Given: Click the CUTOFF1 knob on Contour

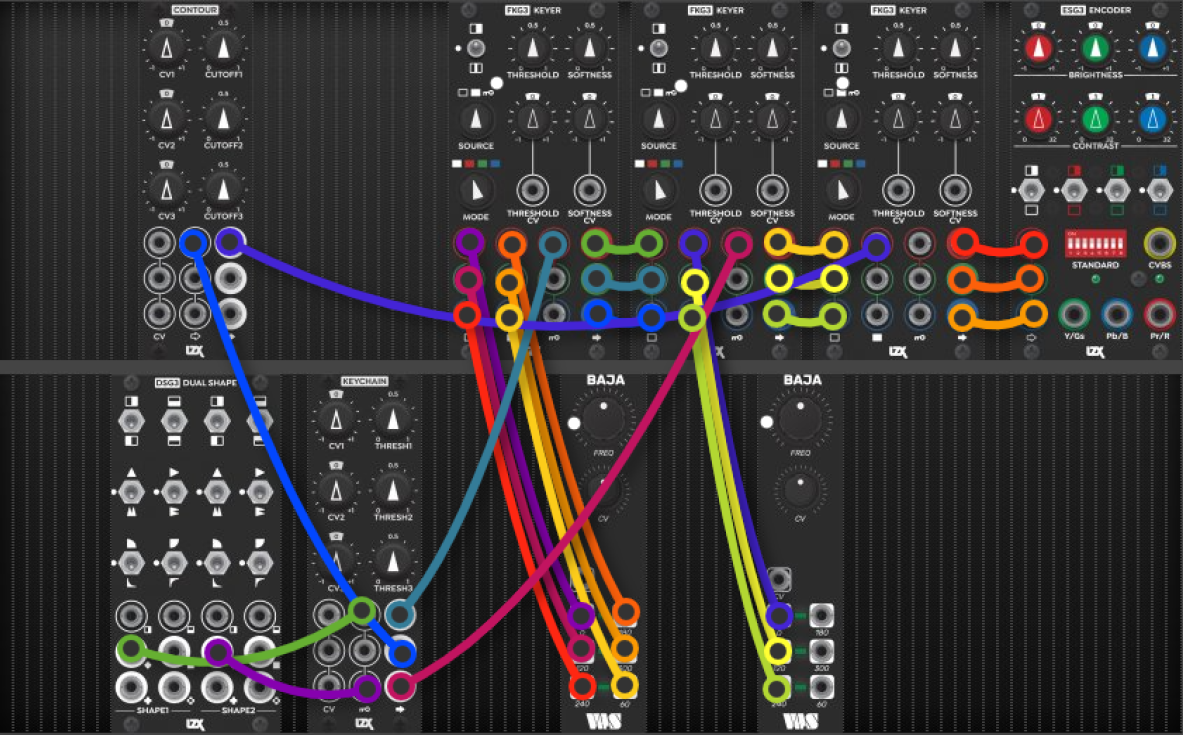Looking at the screenshot, I should click(x=223, y=48).
